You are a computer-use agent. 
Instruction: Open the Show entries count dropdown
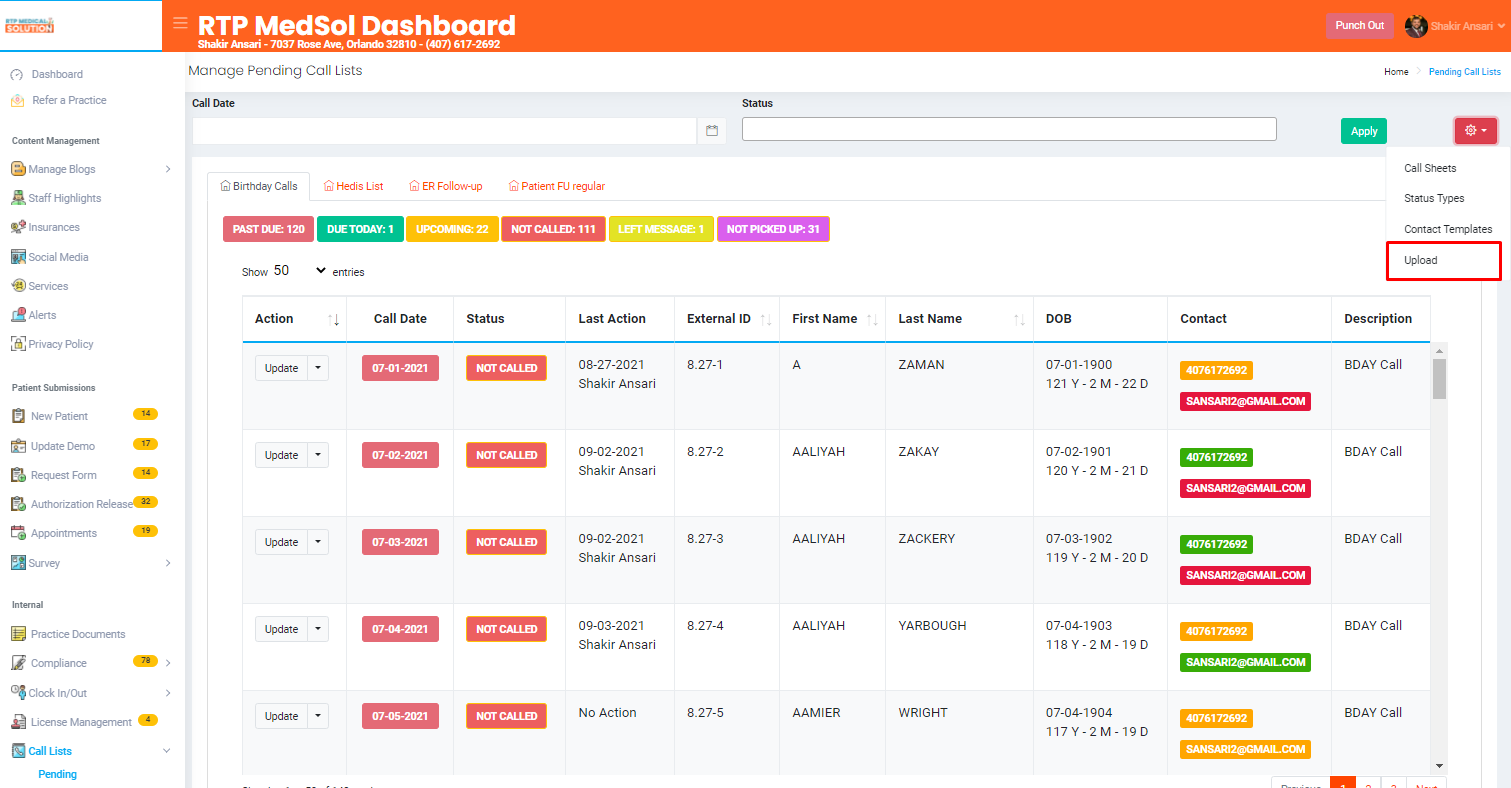pos(300,271)
